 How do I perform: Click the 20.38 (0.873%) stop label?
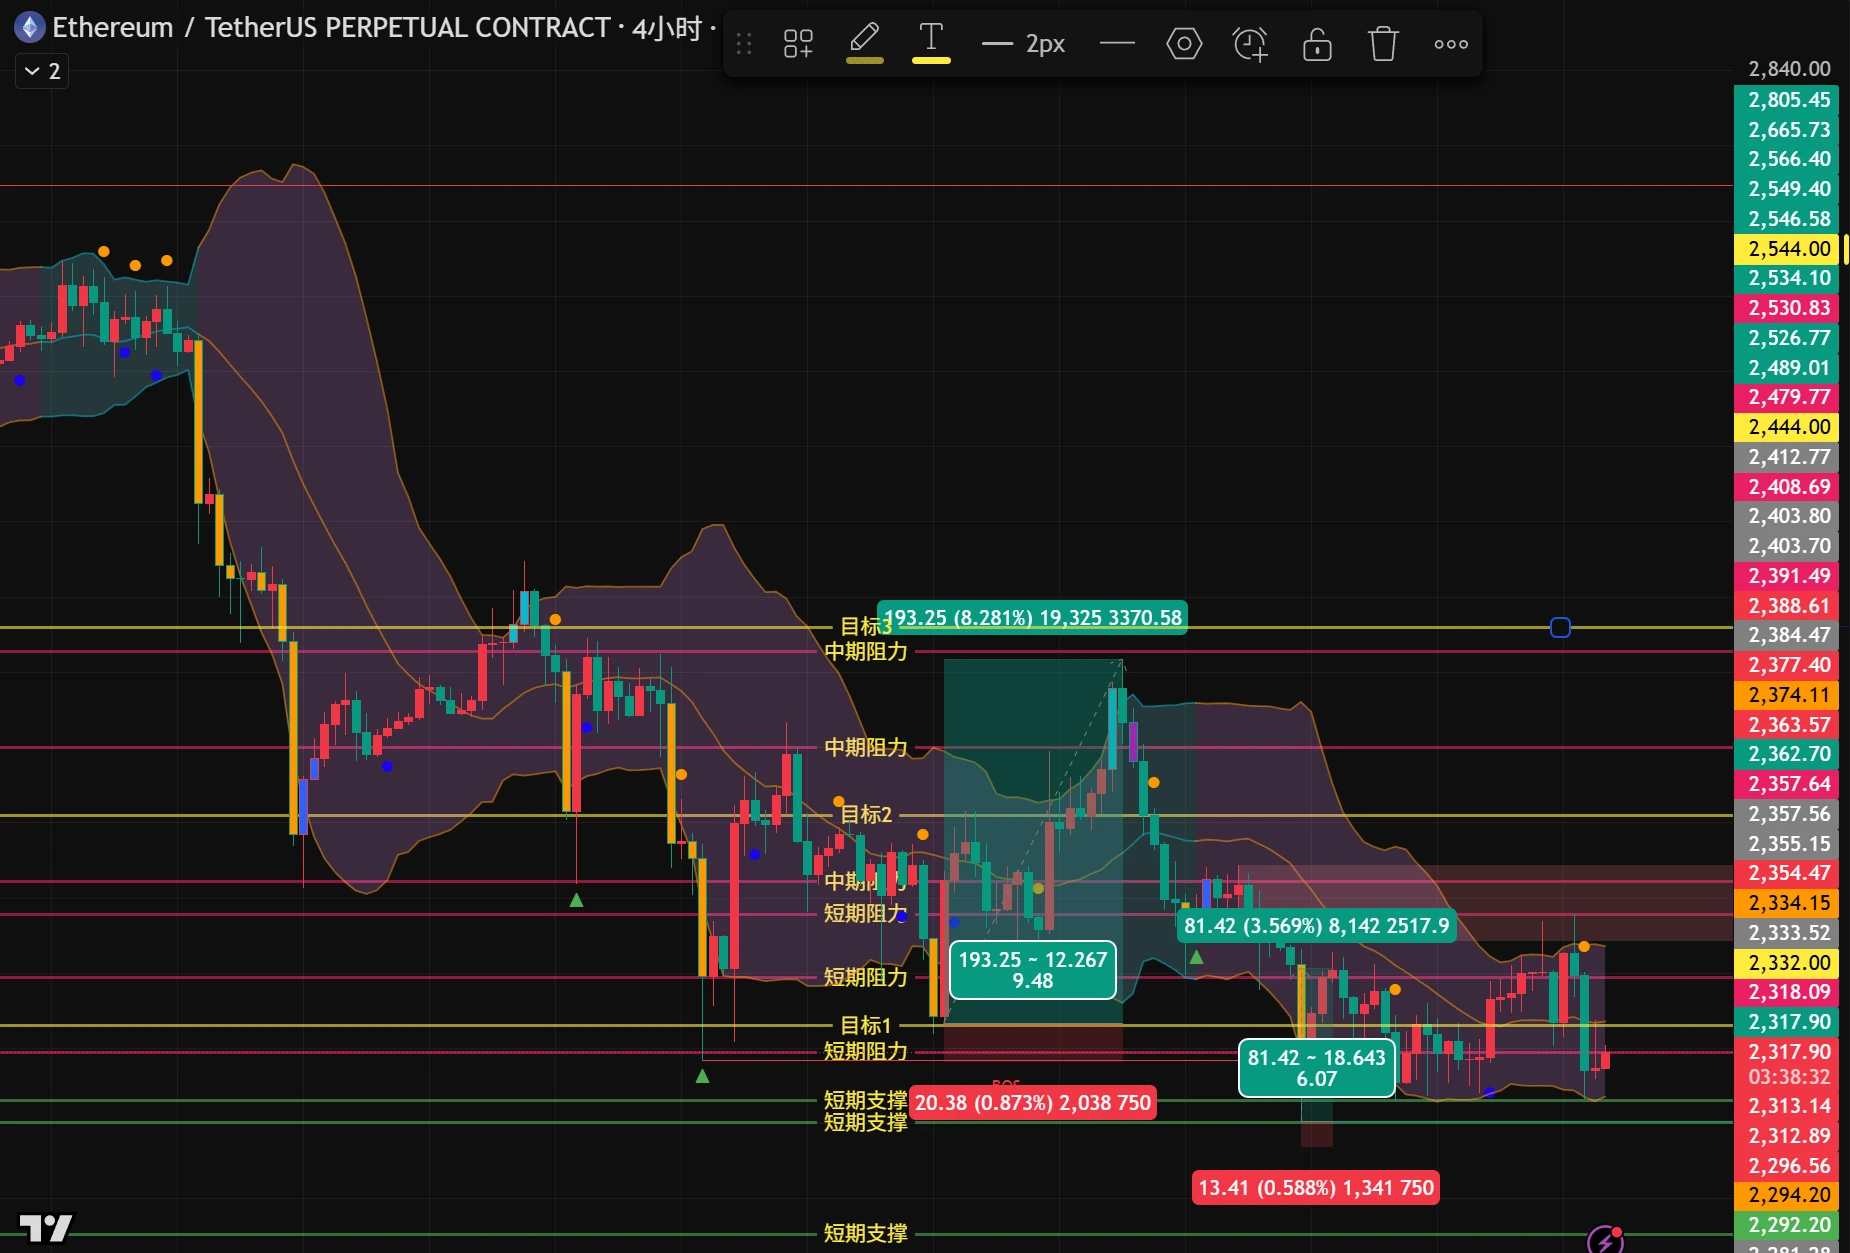(x=1033, y=1103)
